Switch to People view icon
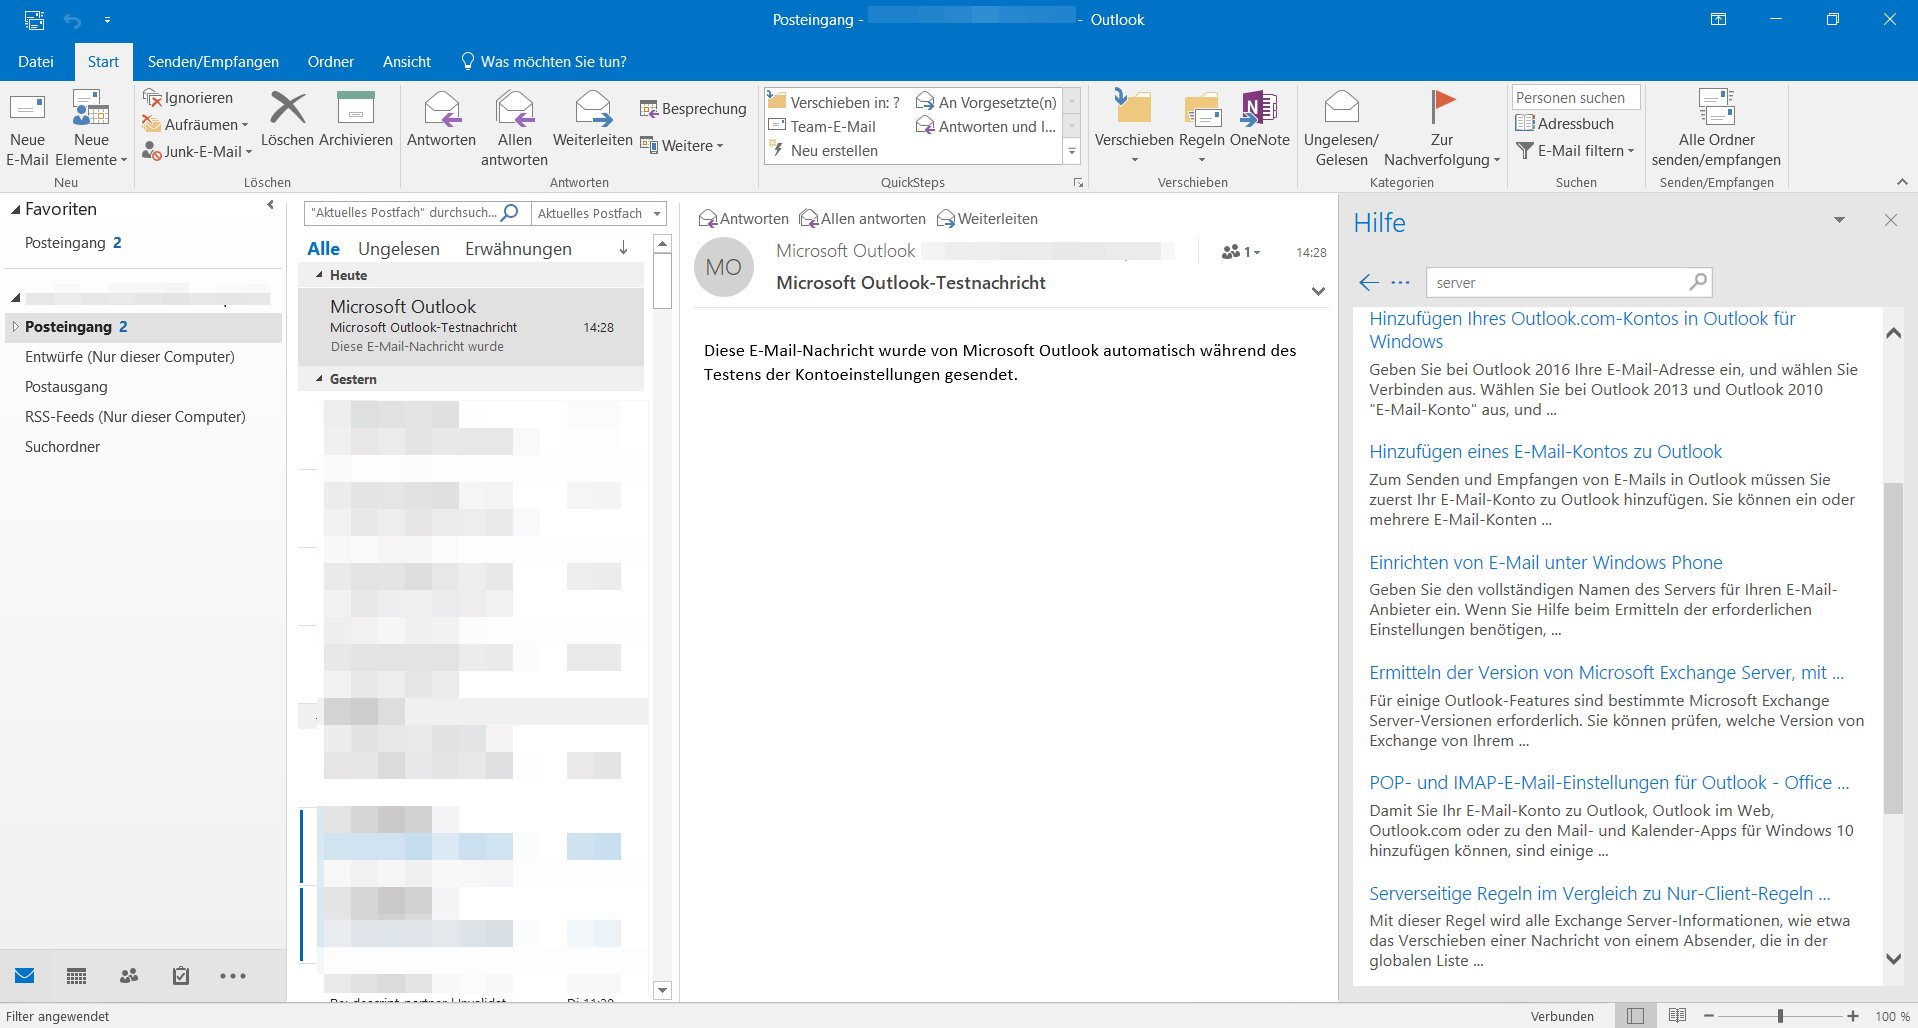This screenshot has height=1028, width=1918. 128,976
